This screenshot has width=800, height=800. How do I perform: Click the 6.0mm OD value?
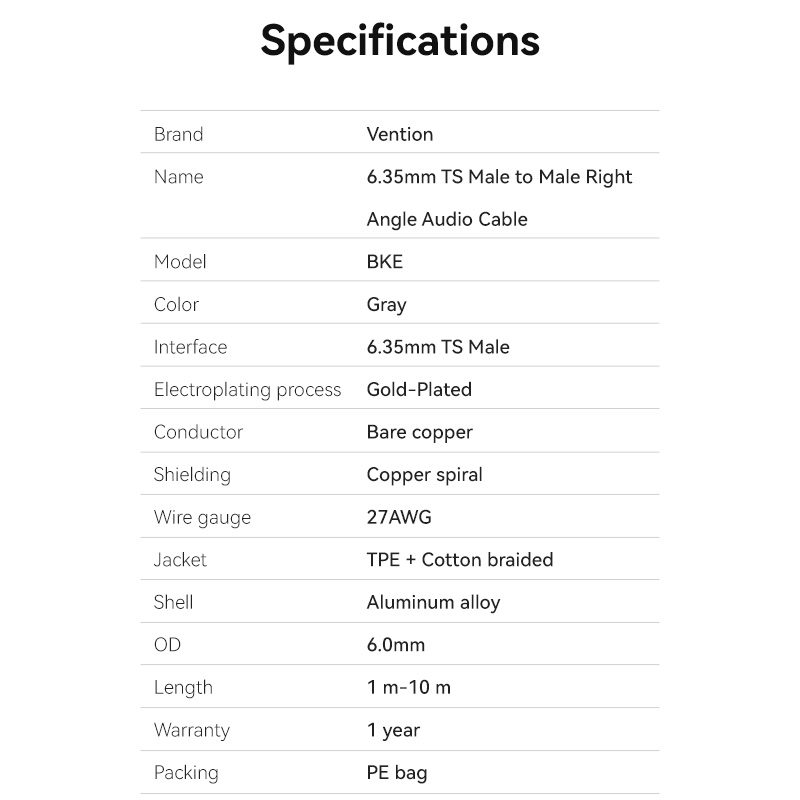(396, 645)
